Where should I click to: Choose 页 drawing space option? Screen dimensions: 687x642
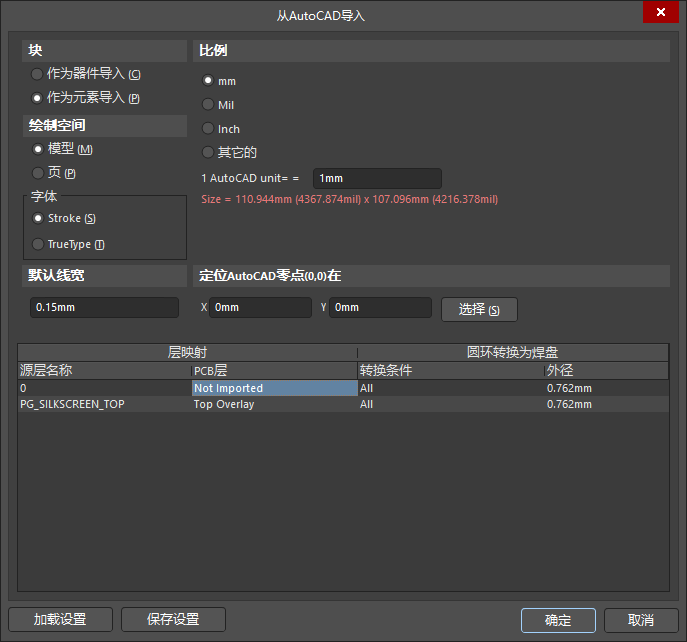tap(38, 173)
